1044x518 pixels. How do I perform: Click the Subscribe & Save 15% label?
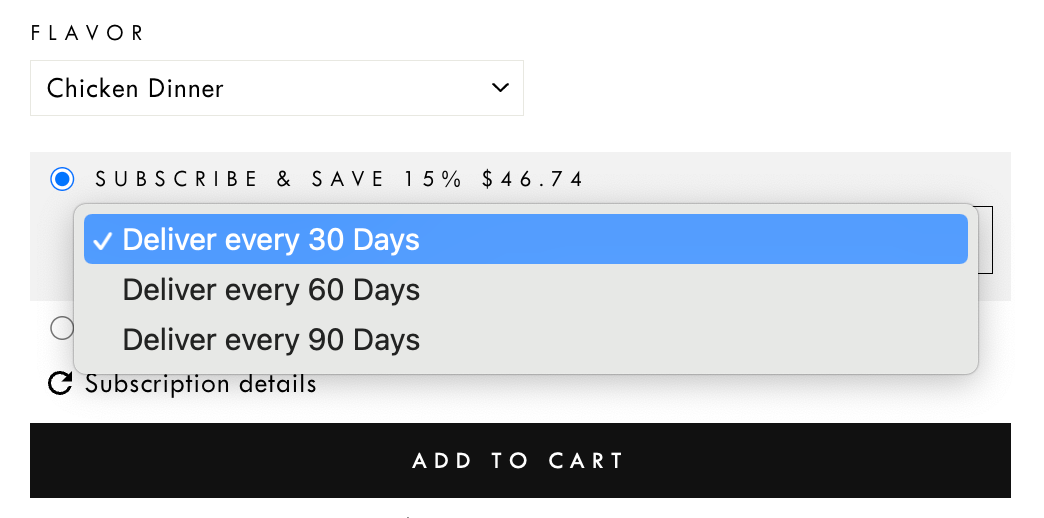point(339,179)
